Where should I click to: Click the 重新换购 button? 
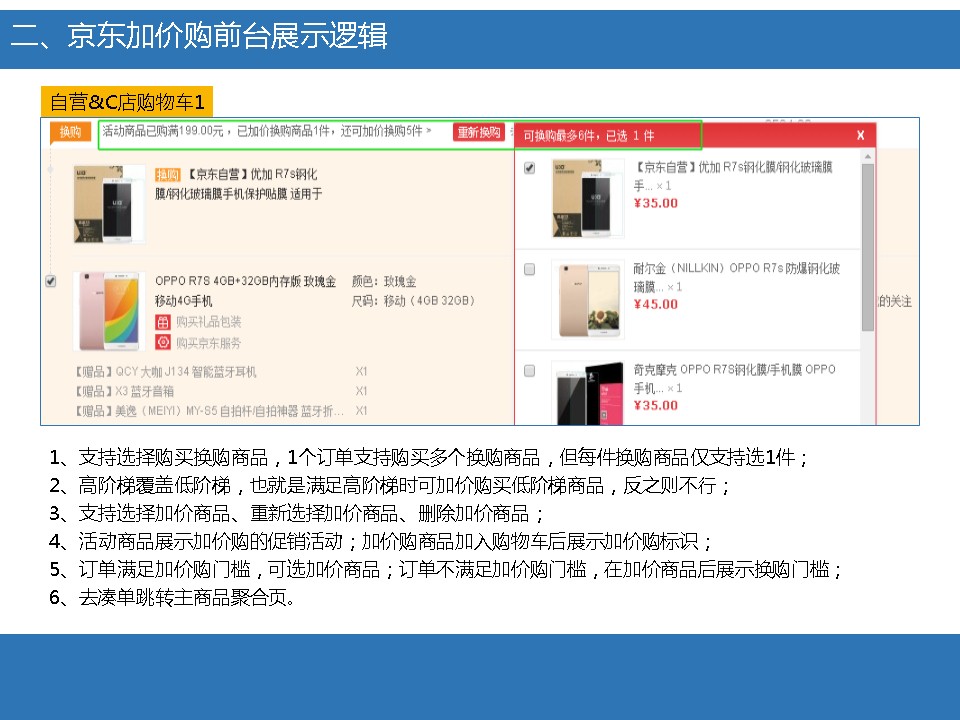479,132
